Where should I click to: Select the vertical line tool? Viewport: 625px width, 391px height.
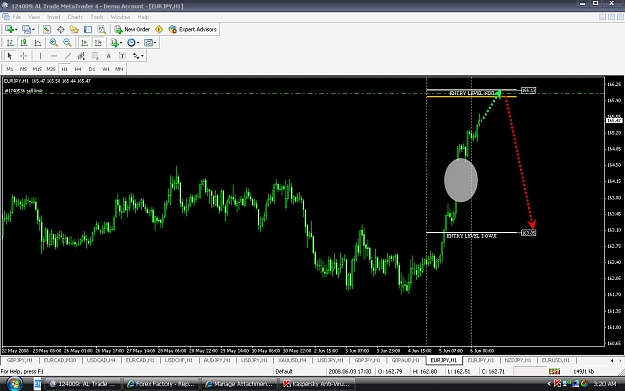coord(40,56)
